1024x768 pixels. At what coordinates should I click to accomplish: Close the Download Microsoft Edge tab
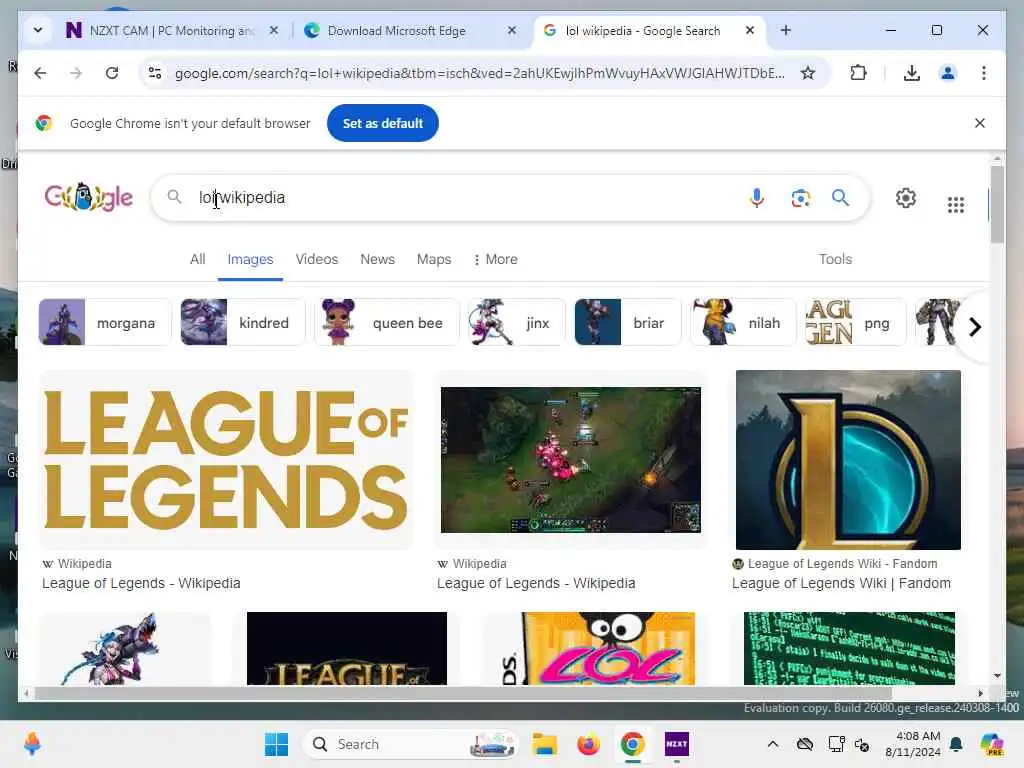pos(512,30)
